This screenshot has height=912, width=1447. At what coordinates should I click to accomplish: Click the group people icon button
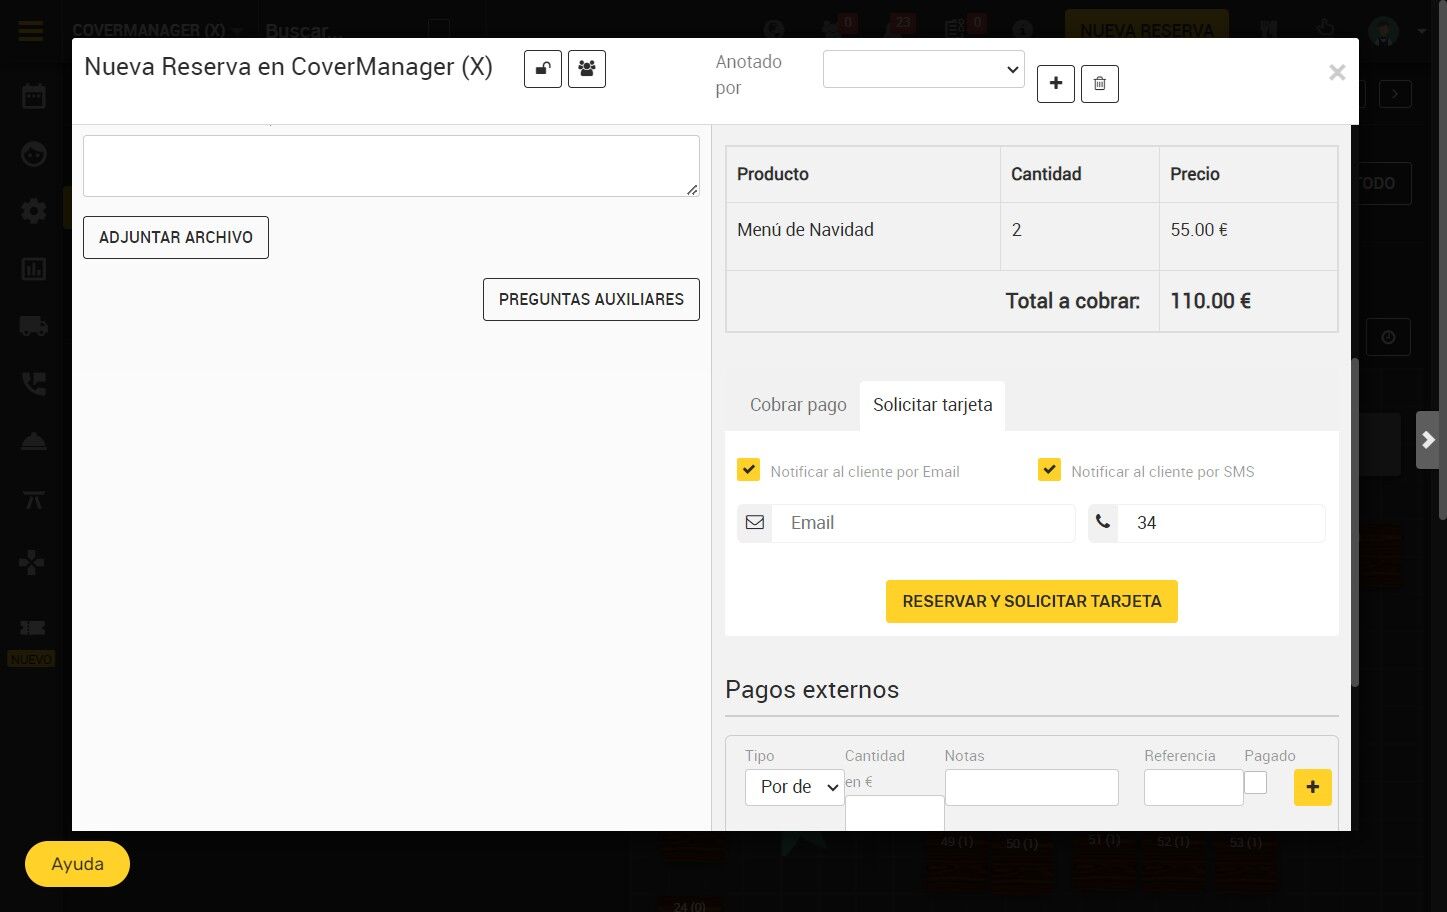[587, 69]
